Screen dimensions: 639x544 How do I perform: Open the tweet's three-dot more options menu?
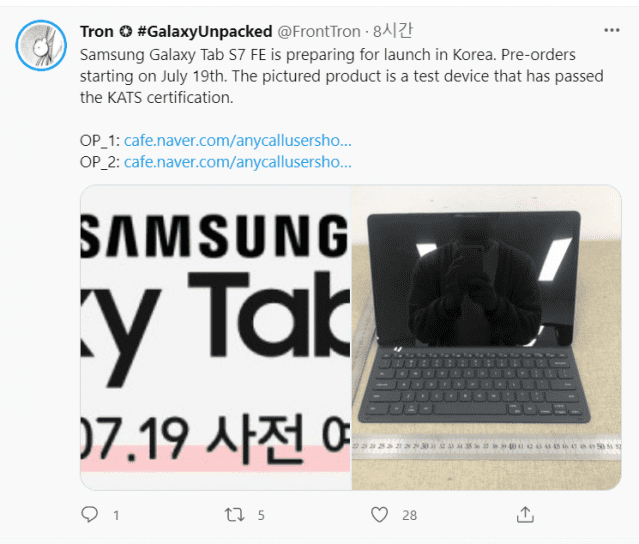[612, 30]
